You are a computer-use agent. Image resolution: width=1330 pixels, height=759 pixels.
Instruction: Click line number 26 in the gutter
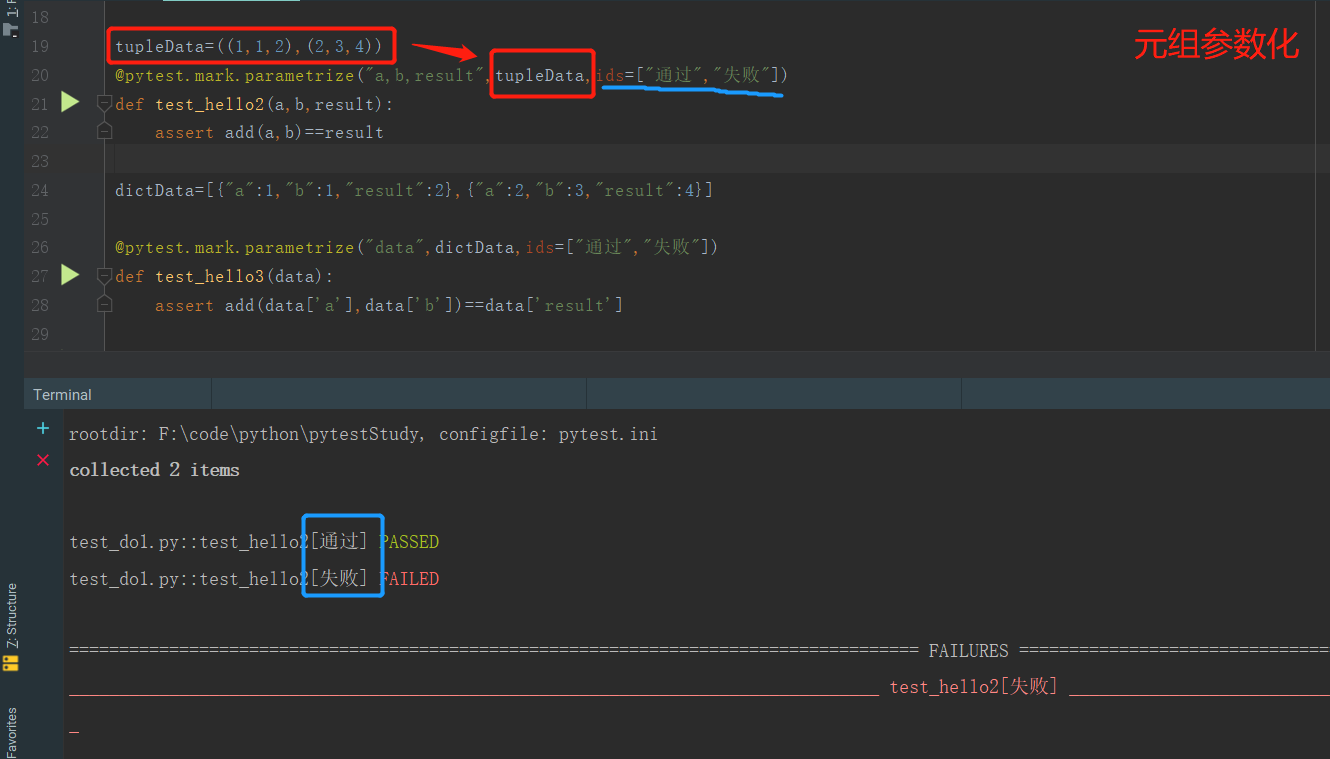[39, 247]
